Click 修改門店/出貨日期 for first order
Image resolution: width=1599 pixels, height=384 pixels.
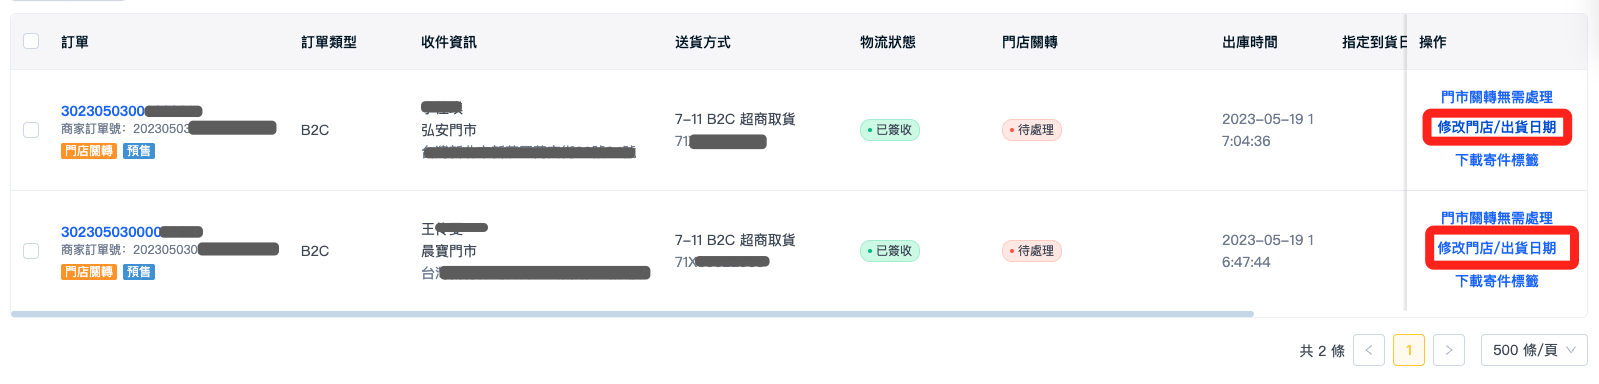point(1497,127)
